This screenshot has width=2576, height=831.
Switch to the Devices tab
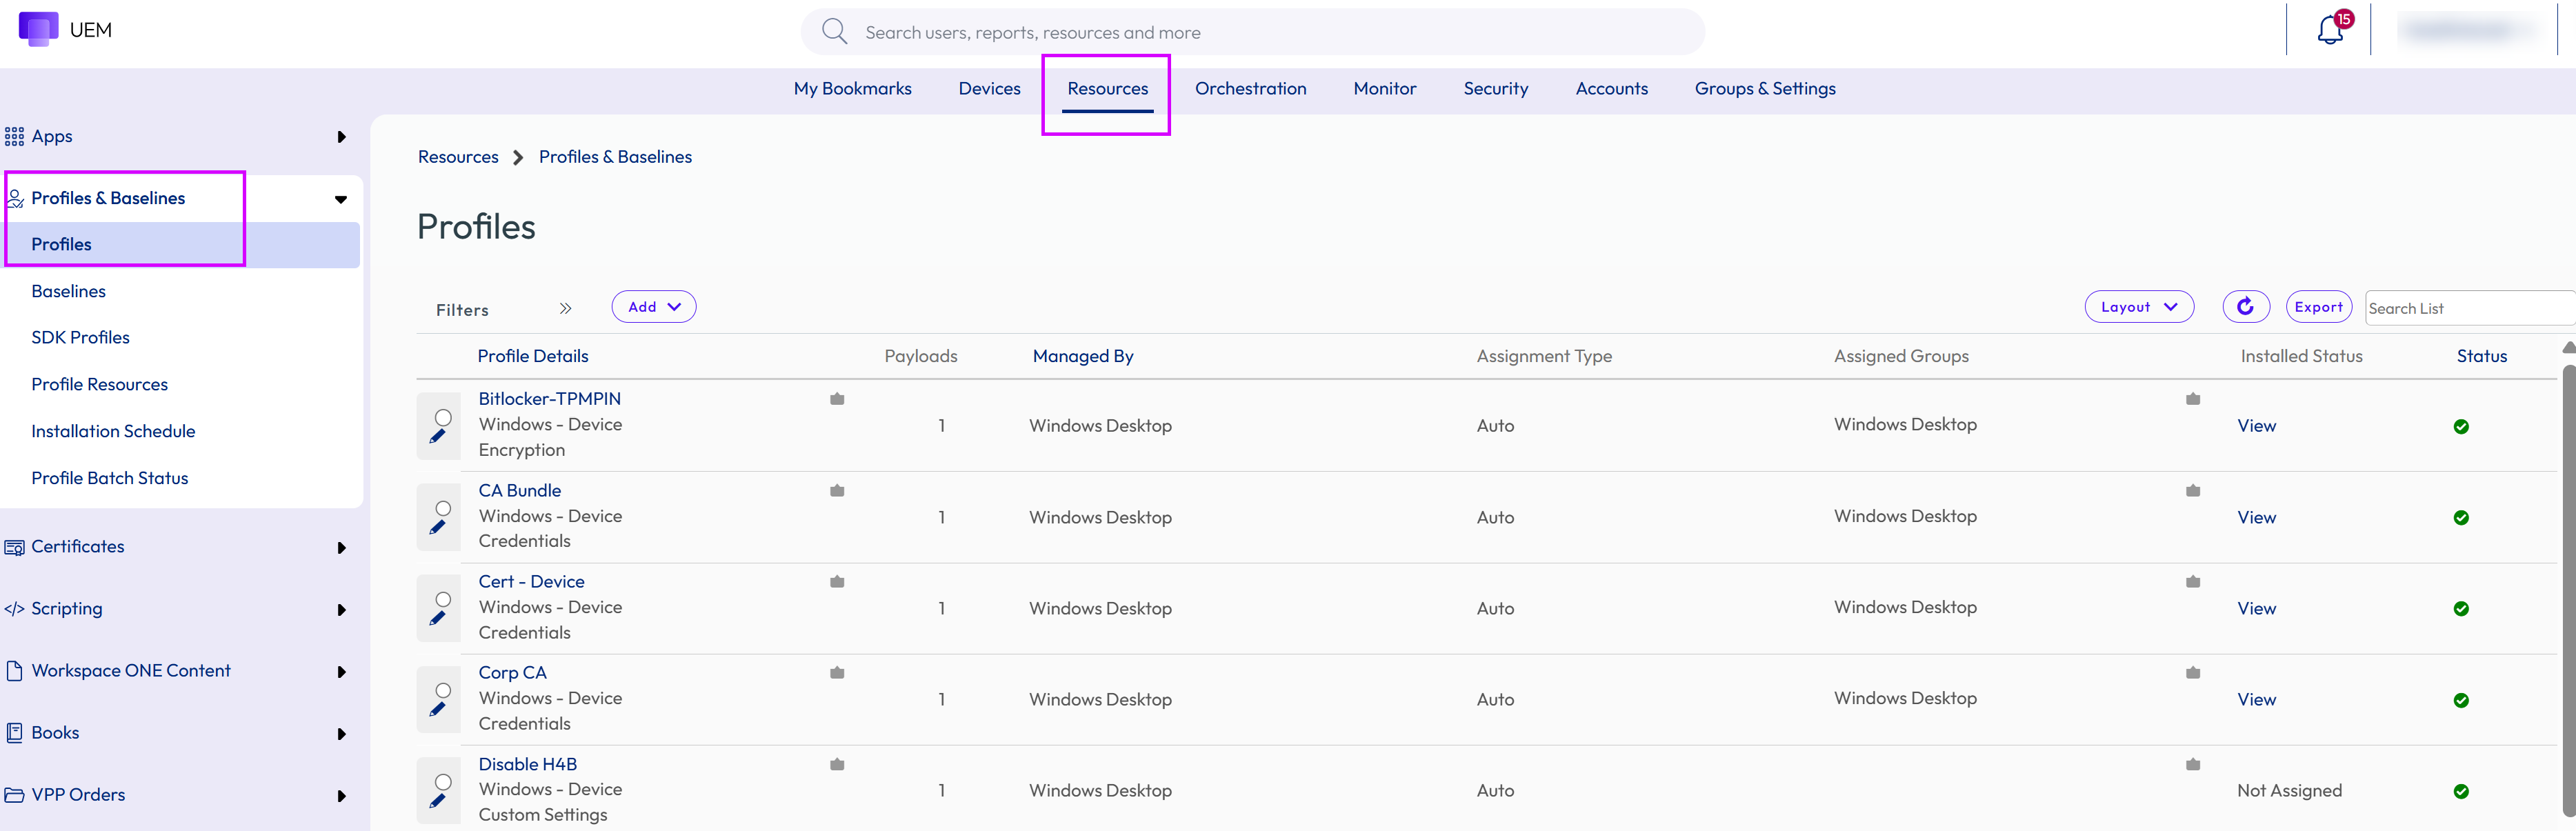989,88
